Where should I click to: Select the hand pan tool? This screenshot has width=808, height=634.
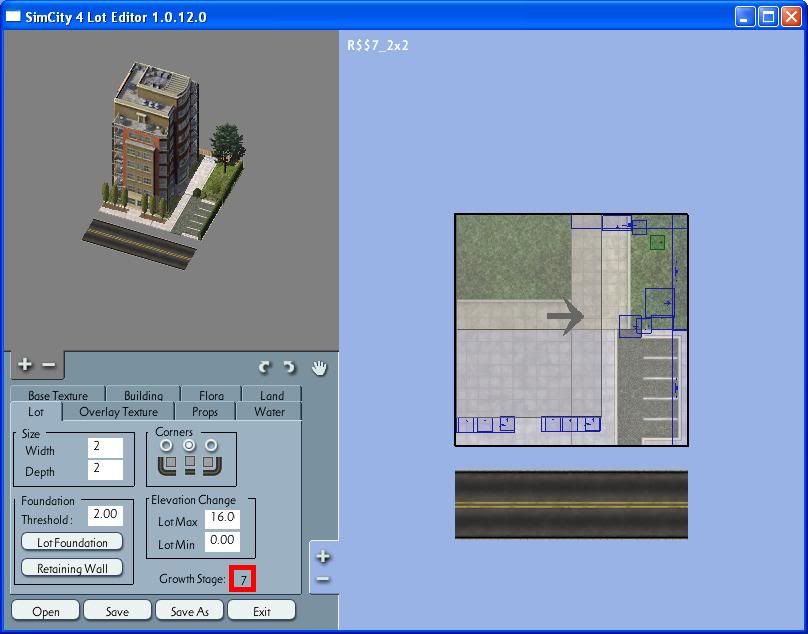(319, 368)
